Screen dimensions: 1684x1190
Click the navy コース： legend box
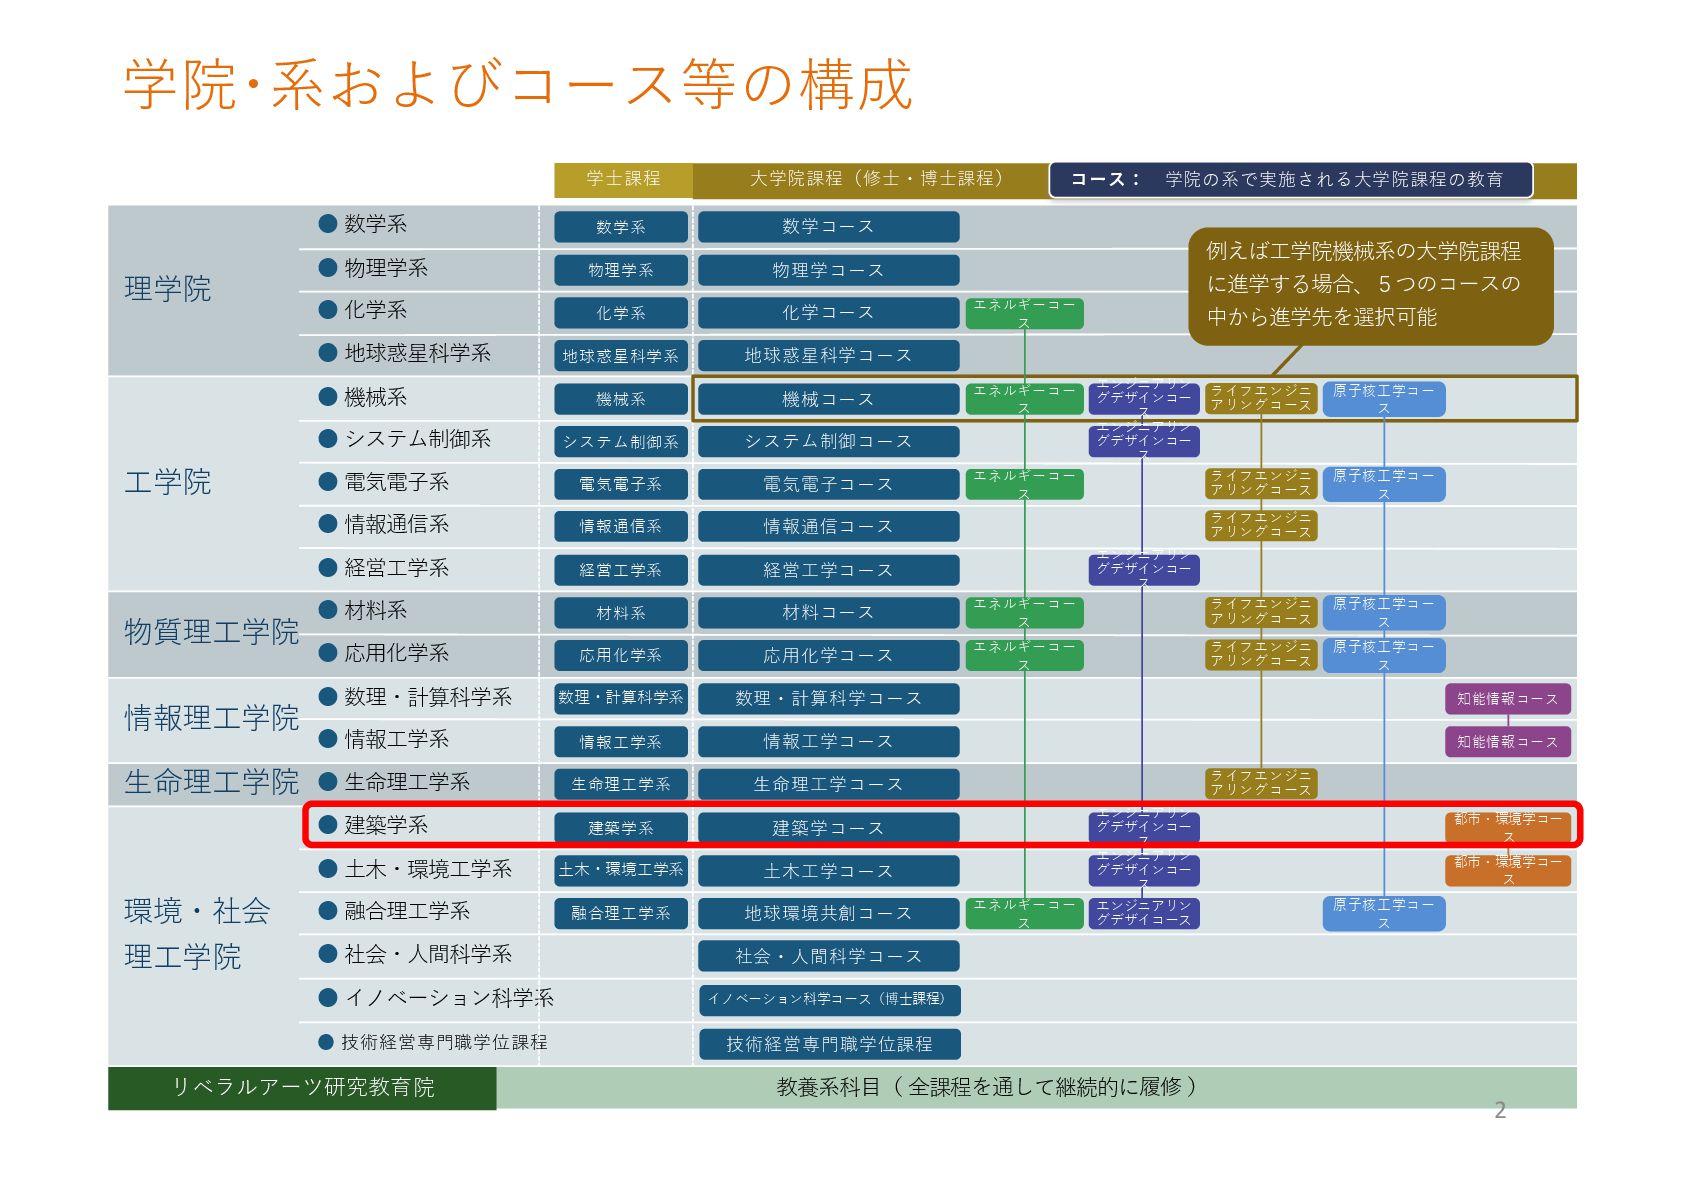click(1291, 180)
